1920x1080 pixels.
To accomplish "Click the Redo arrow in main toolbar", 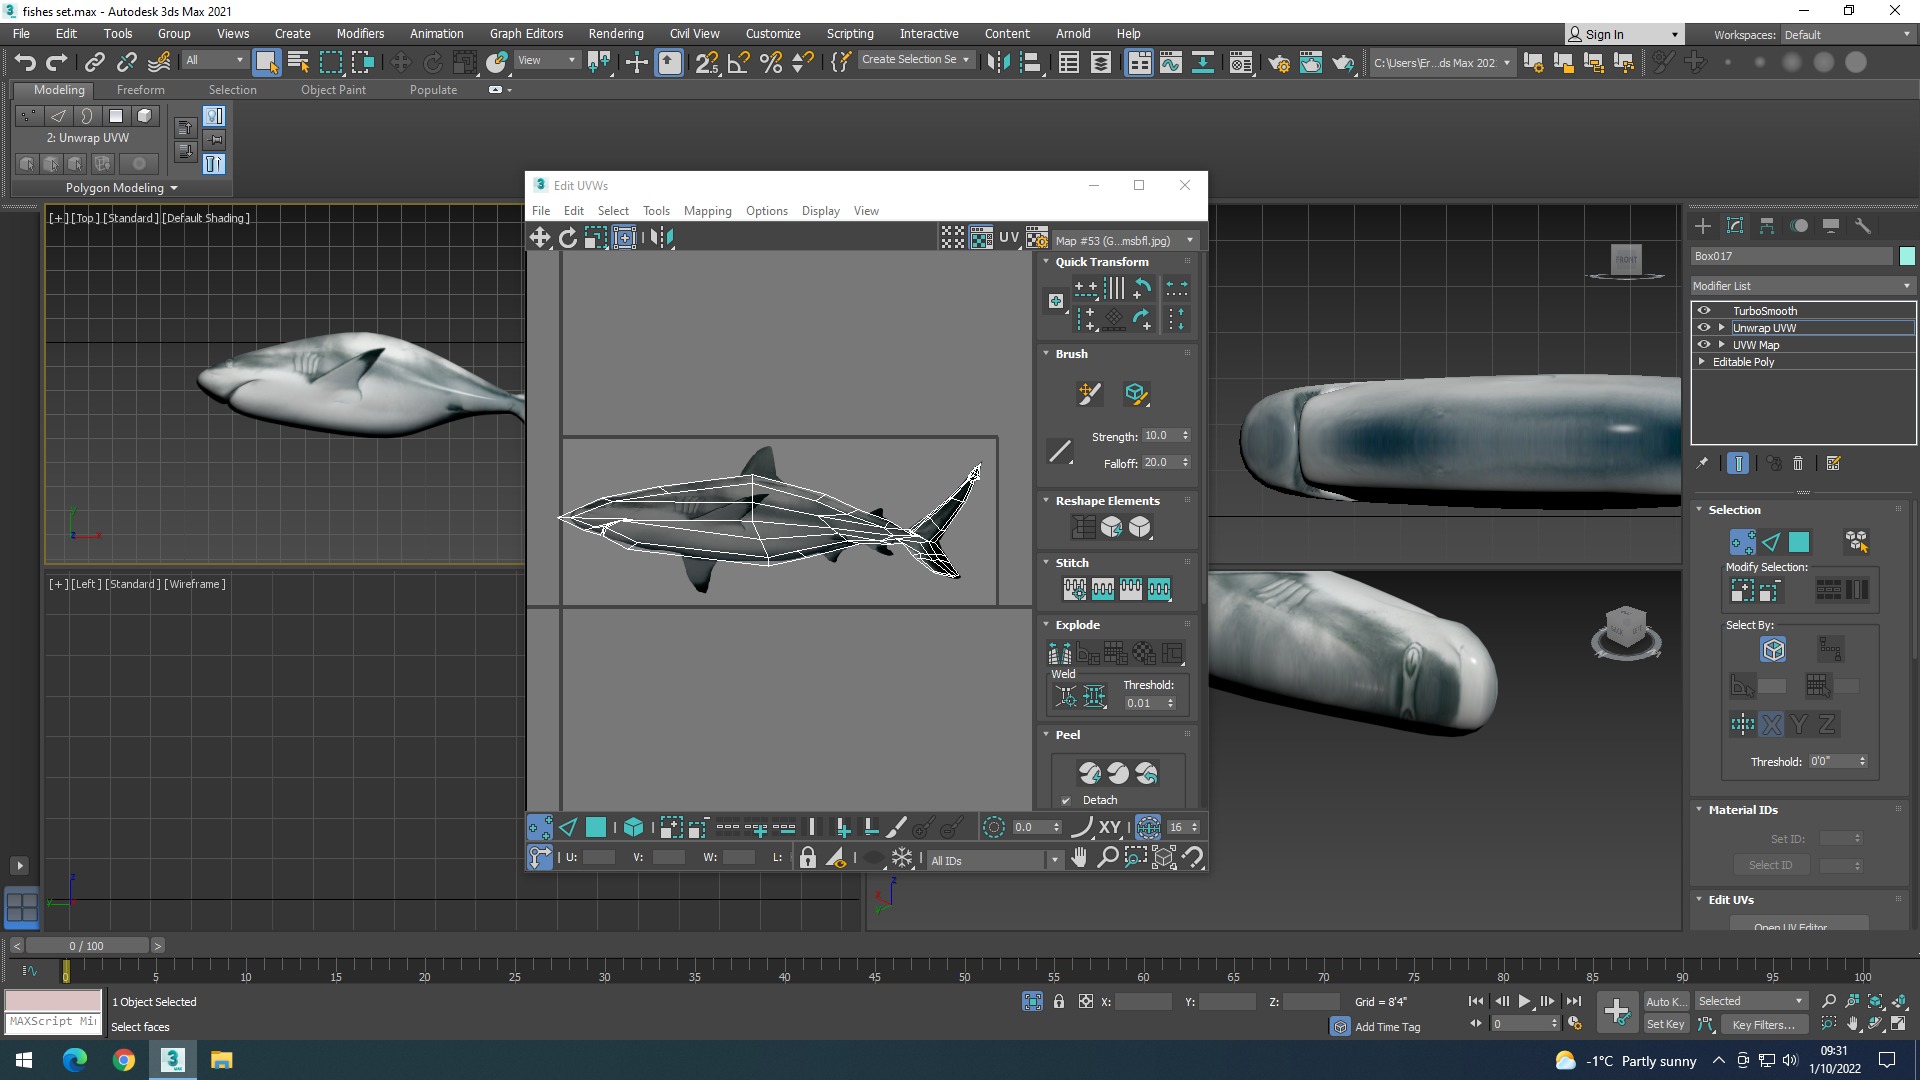I will pyautogui.click(x=57, y=62).
